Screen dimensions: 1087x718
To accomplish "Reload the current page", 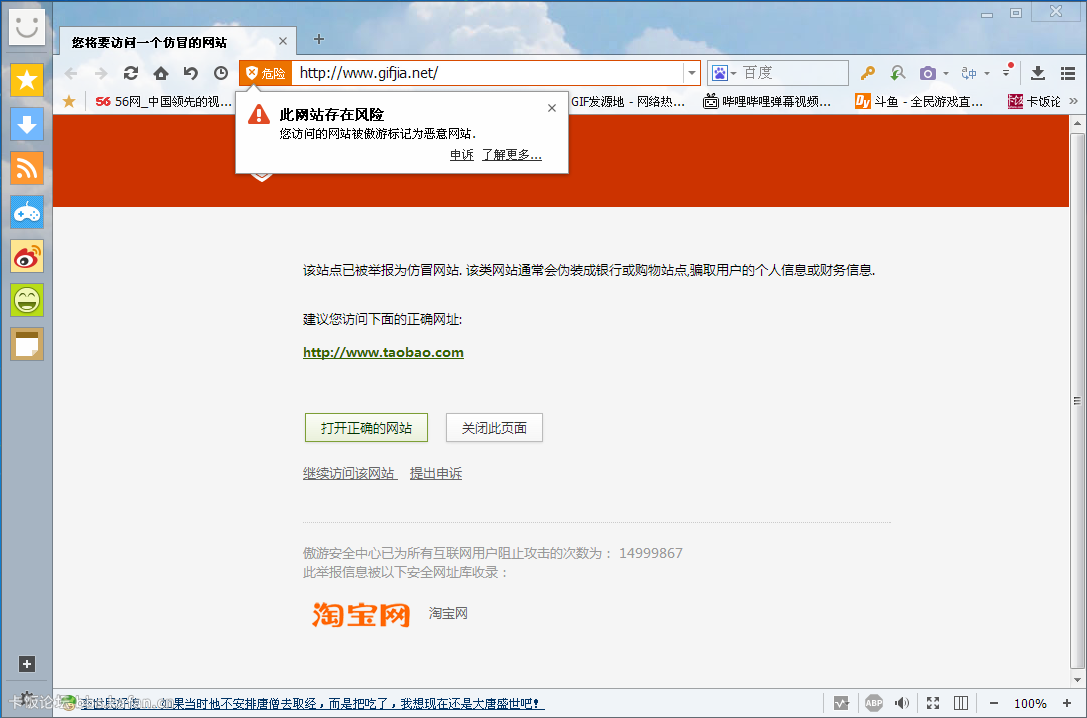I will pyautogui.click(x=130, y=73).
